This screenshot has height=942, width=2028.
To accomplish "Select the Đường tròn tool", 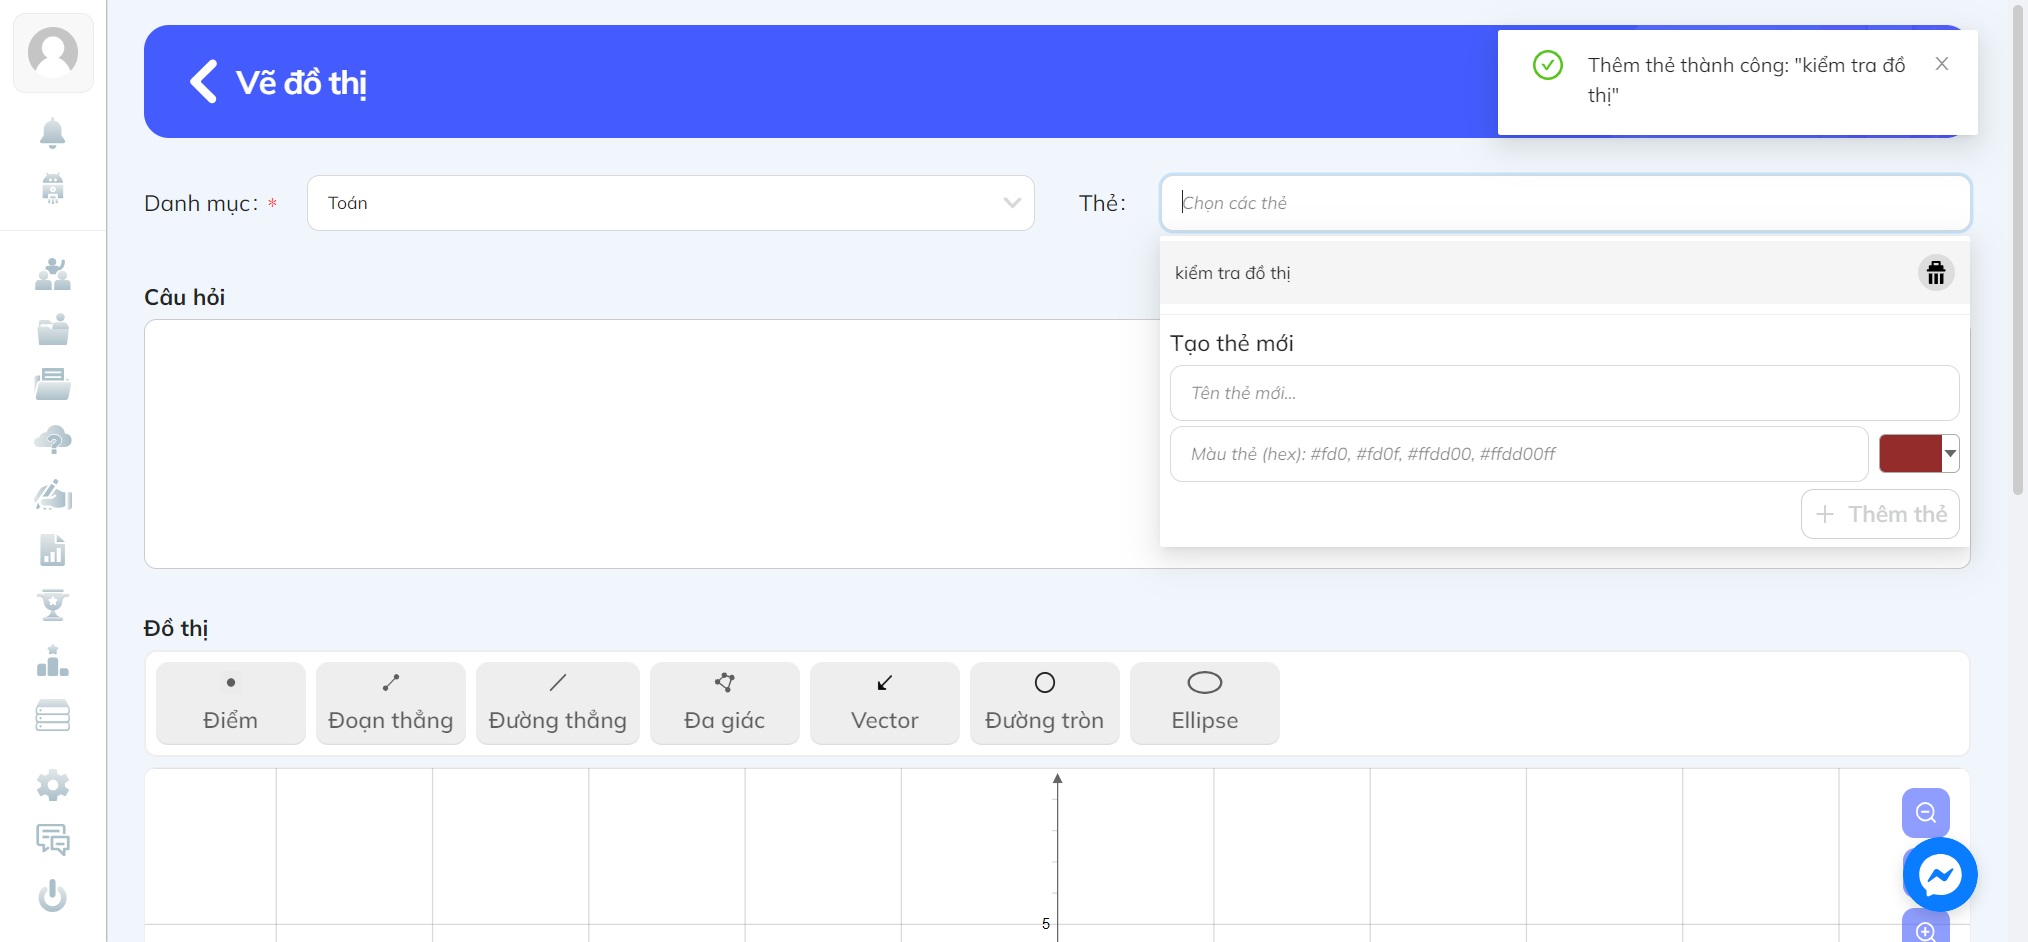I will pos(1045,703).
